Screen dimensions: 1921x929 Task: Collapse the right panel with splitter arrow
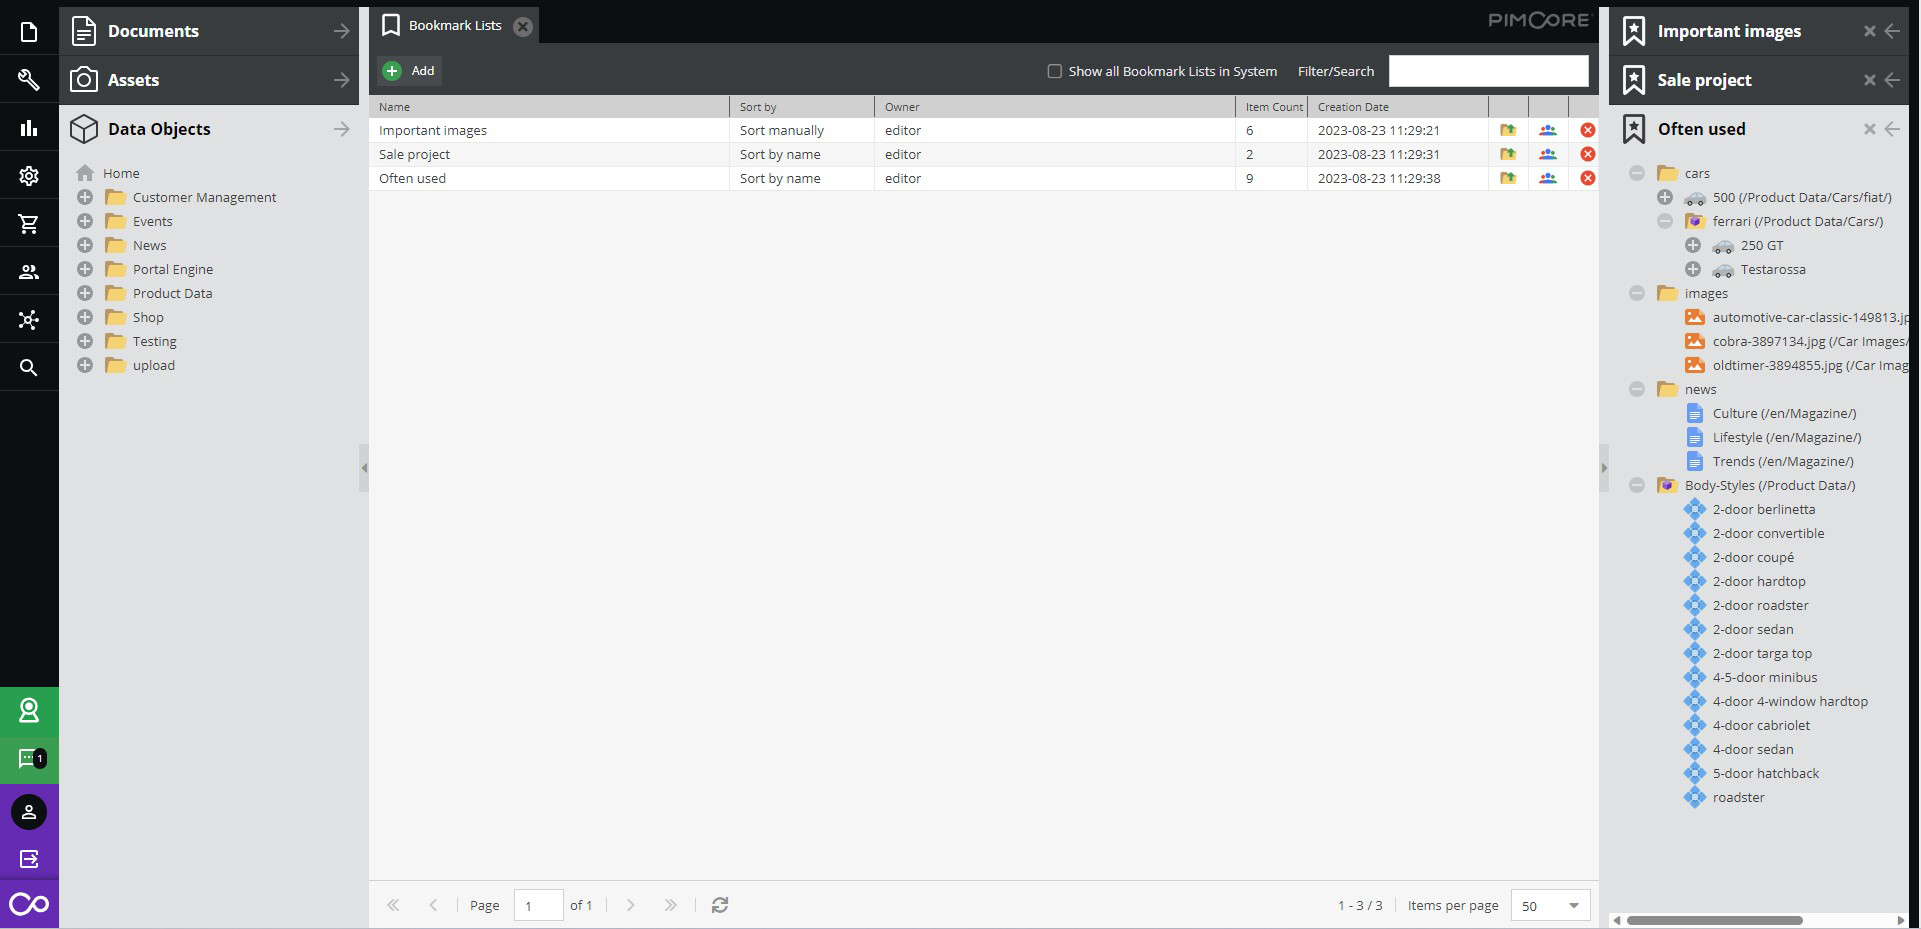(x=1604, y=468)
